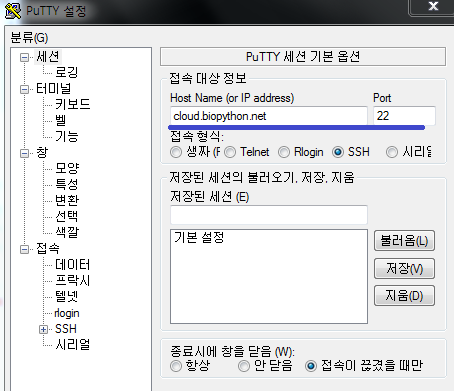The image size is (454, 391).
Task: Click 불러옴(L) button
Action: [x=404, y=241]
